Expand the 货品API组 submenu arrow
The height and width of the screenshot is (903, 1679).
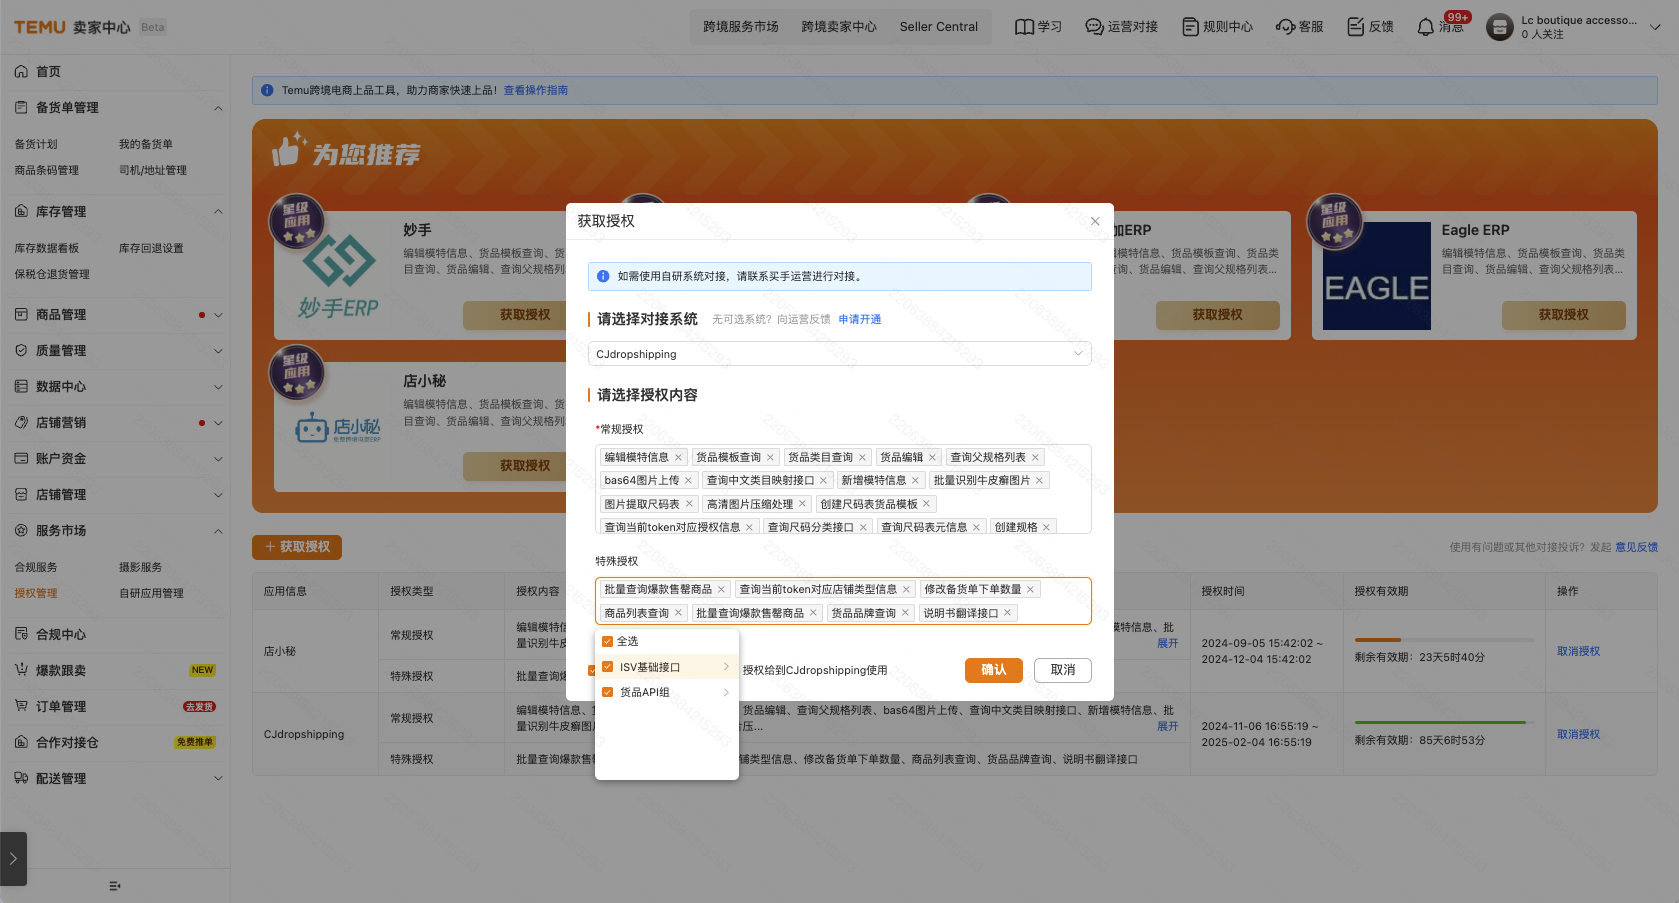(x=726, y=692)
